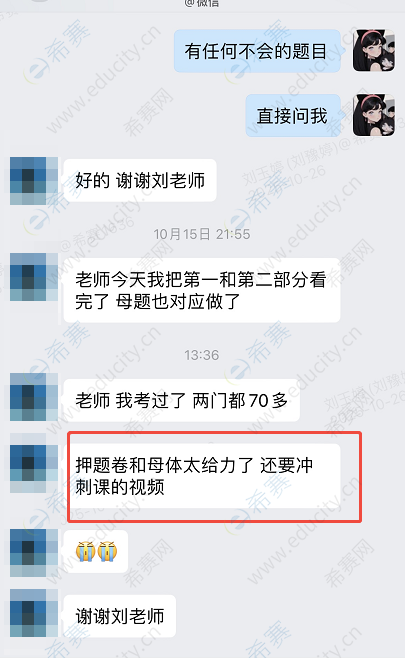Click the "10月15日 21:55" timestamp
The width and height of the screenshot is (409, 658).
coord(202,234)
